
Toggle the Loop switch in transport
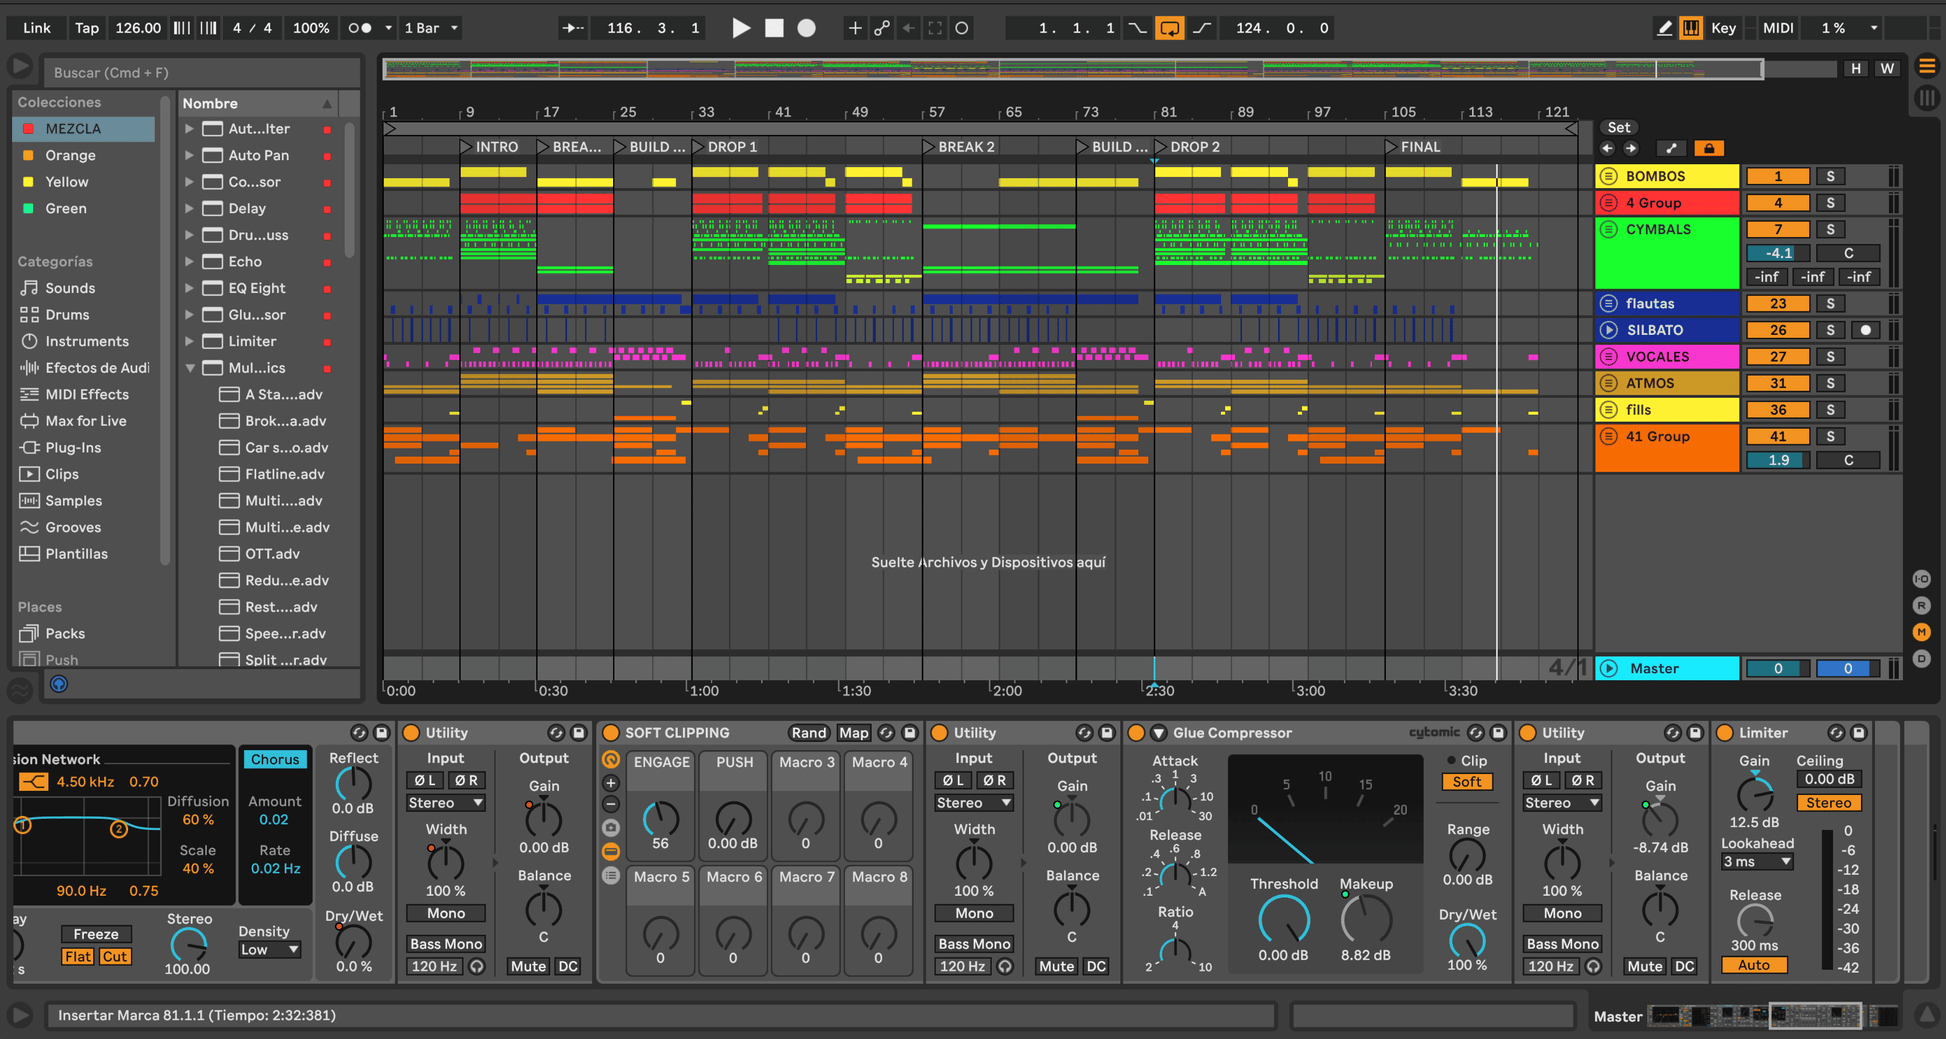click(1168, 28)
